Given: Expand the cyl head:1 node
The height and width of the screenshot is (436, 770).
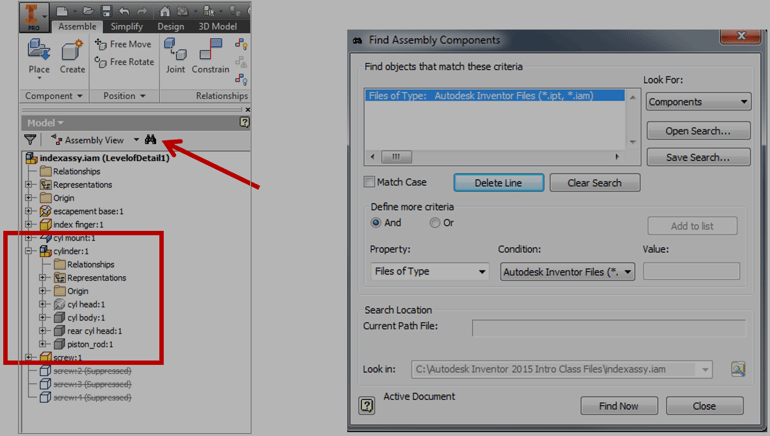Looking at the screenshot, I should pos(43,304).
